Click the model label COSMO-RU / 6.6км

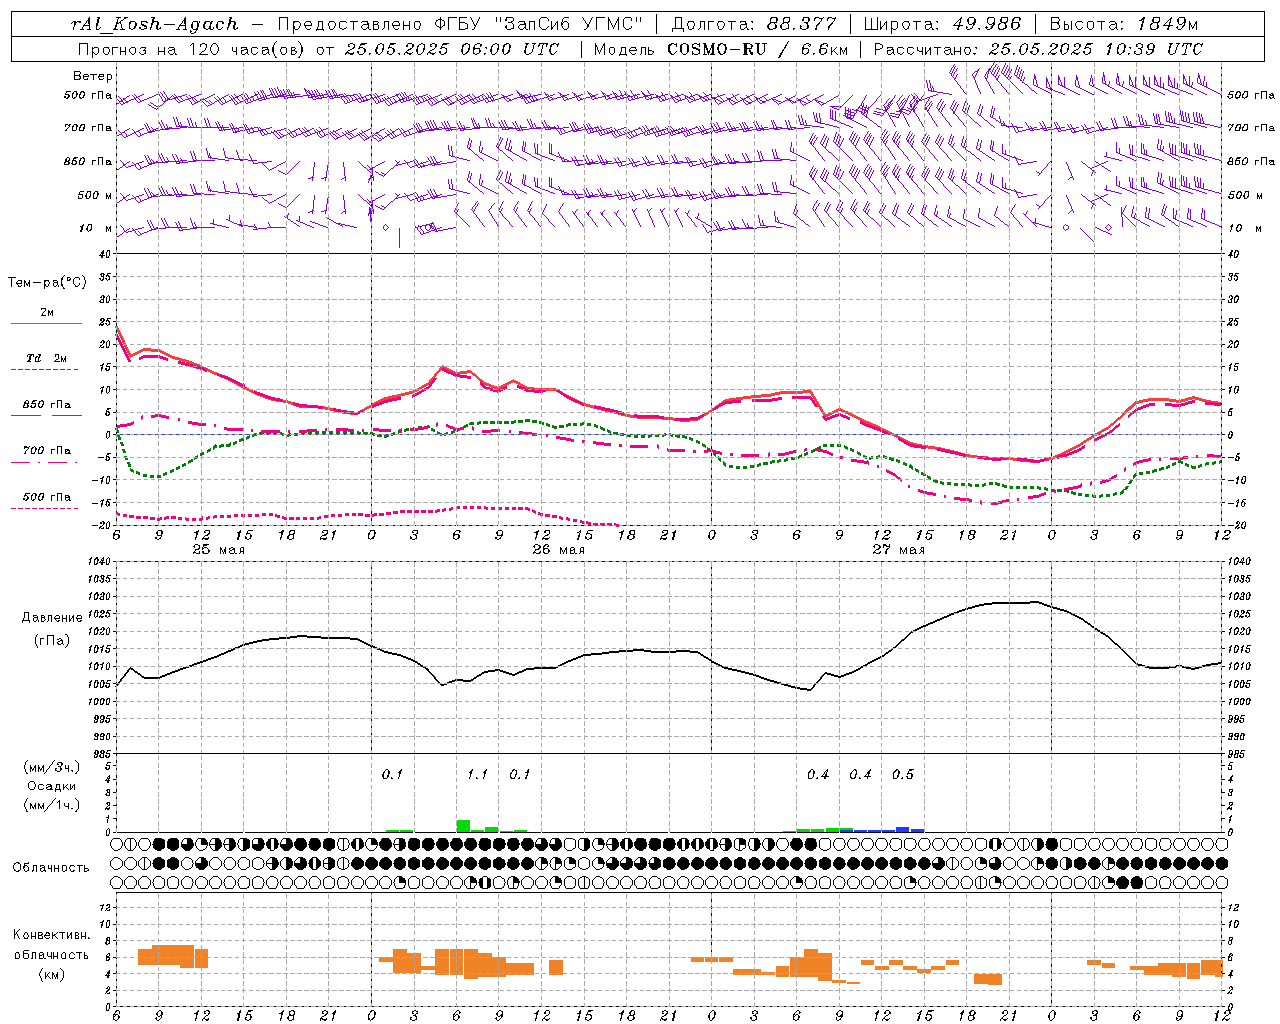click(756, 49)
